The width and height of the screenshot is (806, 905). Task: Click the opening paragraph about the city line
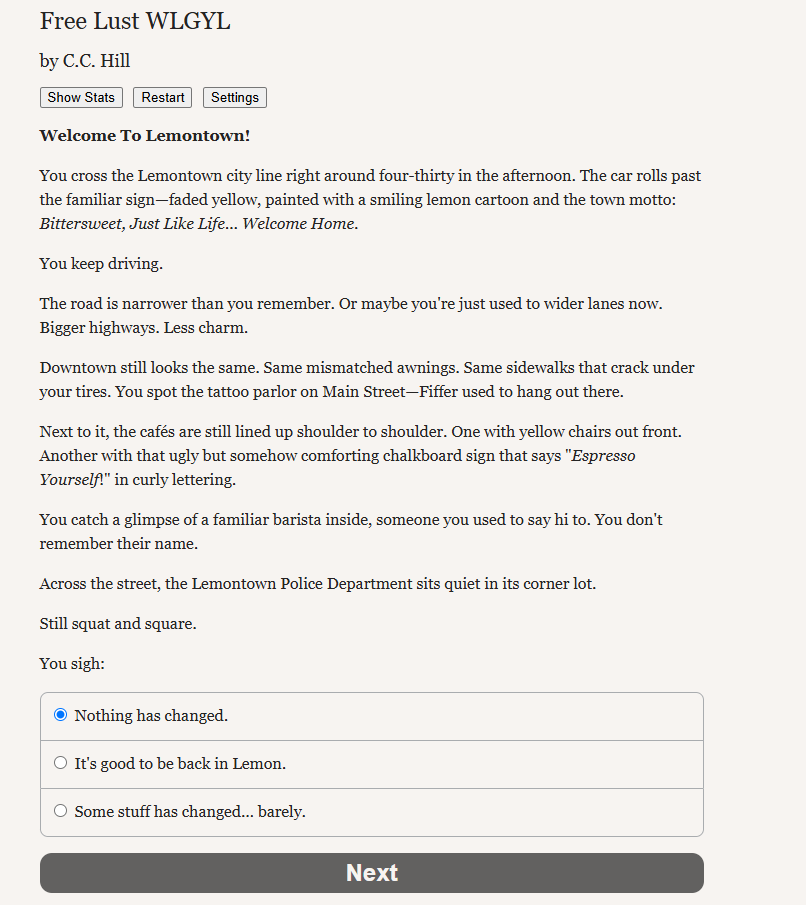click(x=370, y=200)
